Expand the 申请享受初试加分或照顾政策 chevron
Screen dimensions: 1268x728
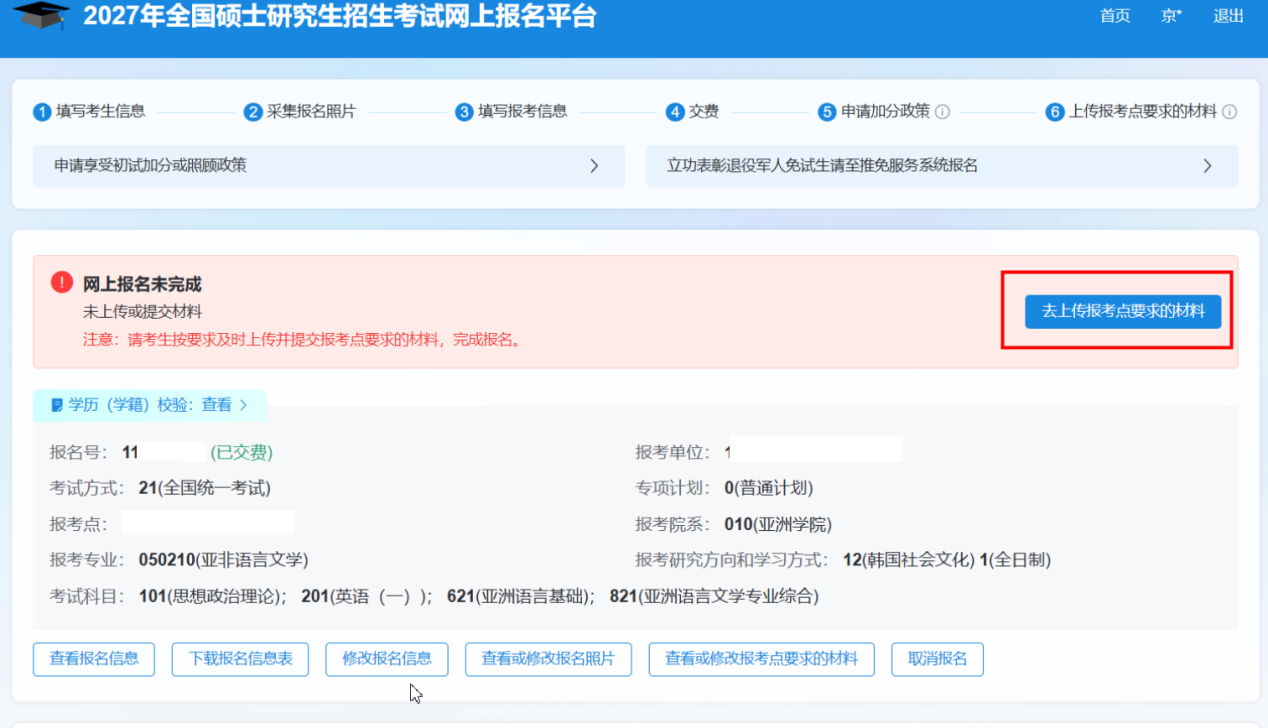(594, 166)
